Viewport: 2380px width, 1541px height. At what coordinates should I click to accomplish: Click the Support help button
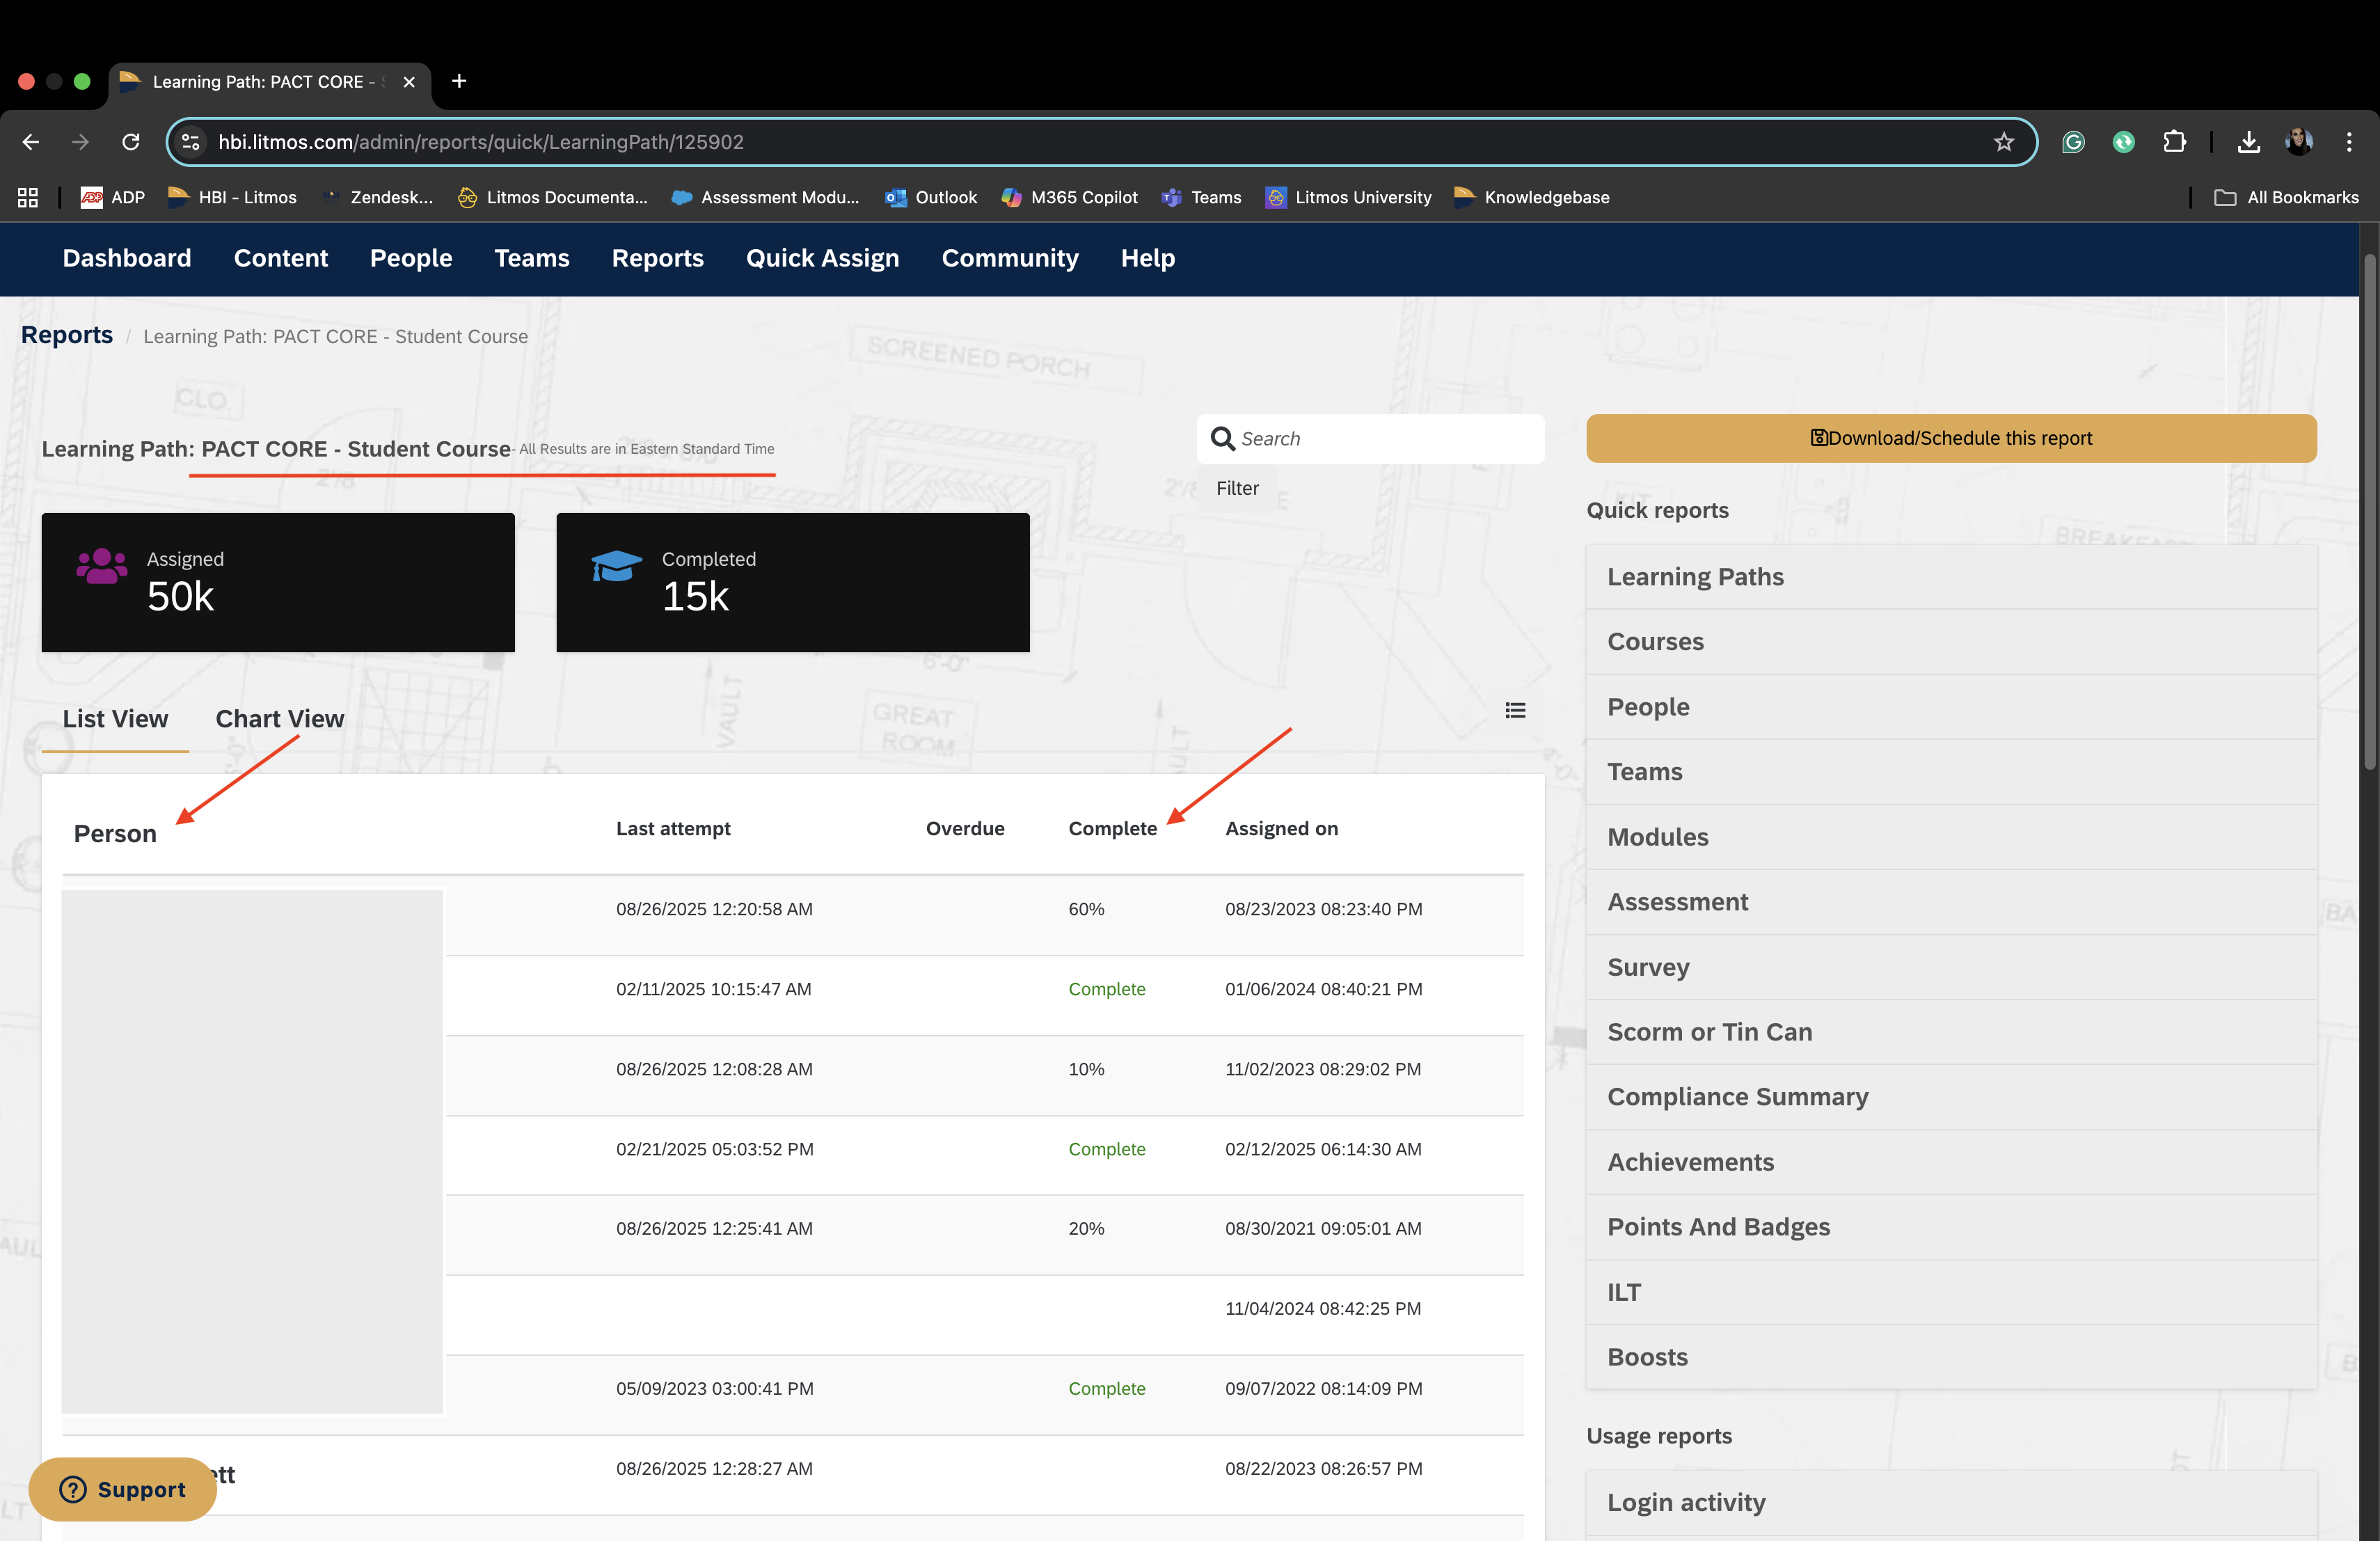(x=123, y=1489)
